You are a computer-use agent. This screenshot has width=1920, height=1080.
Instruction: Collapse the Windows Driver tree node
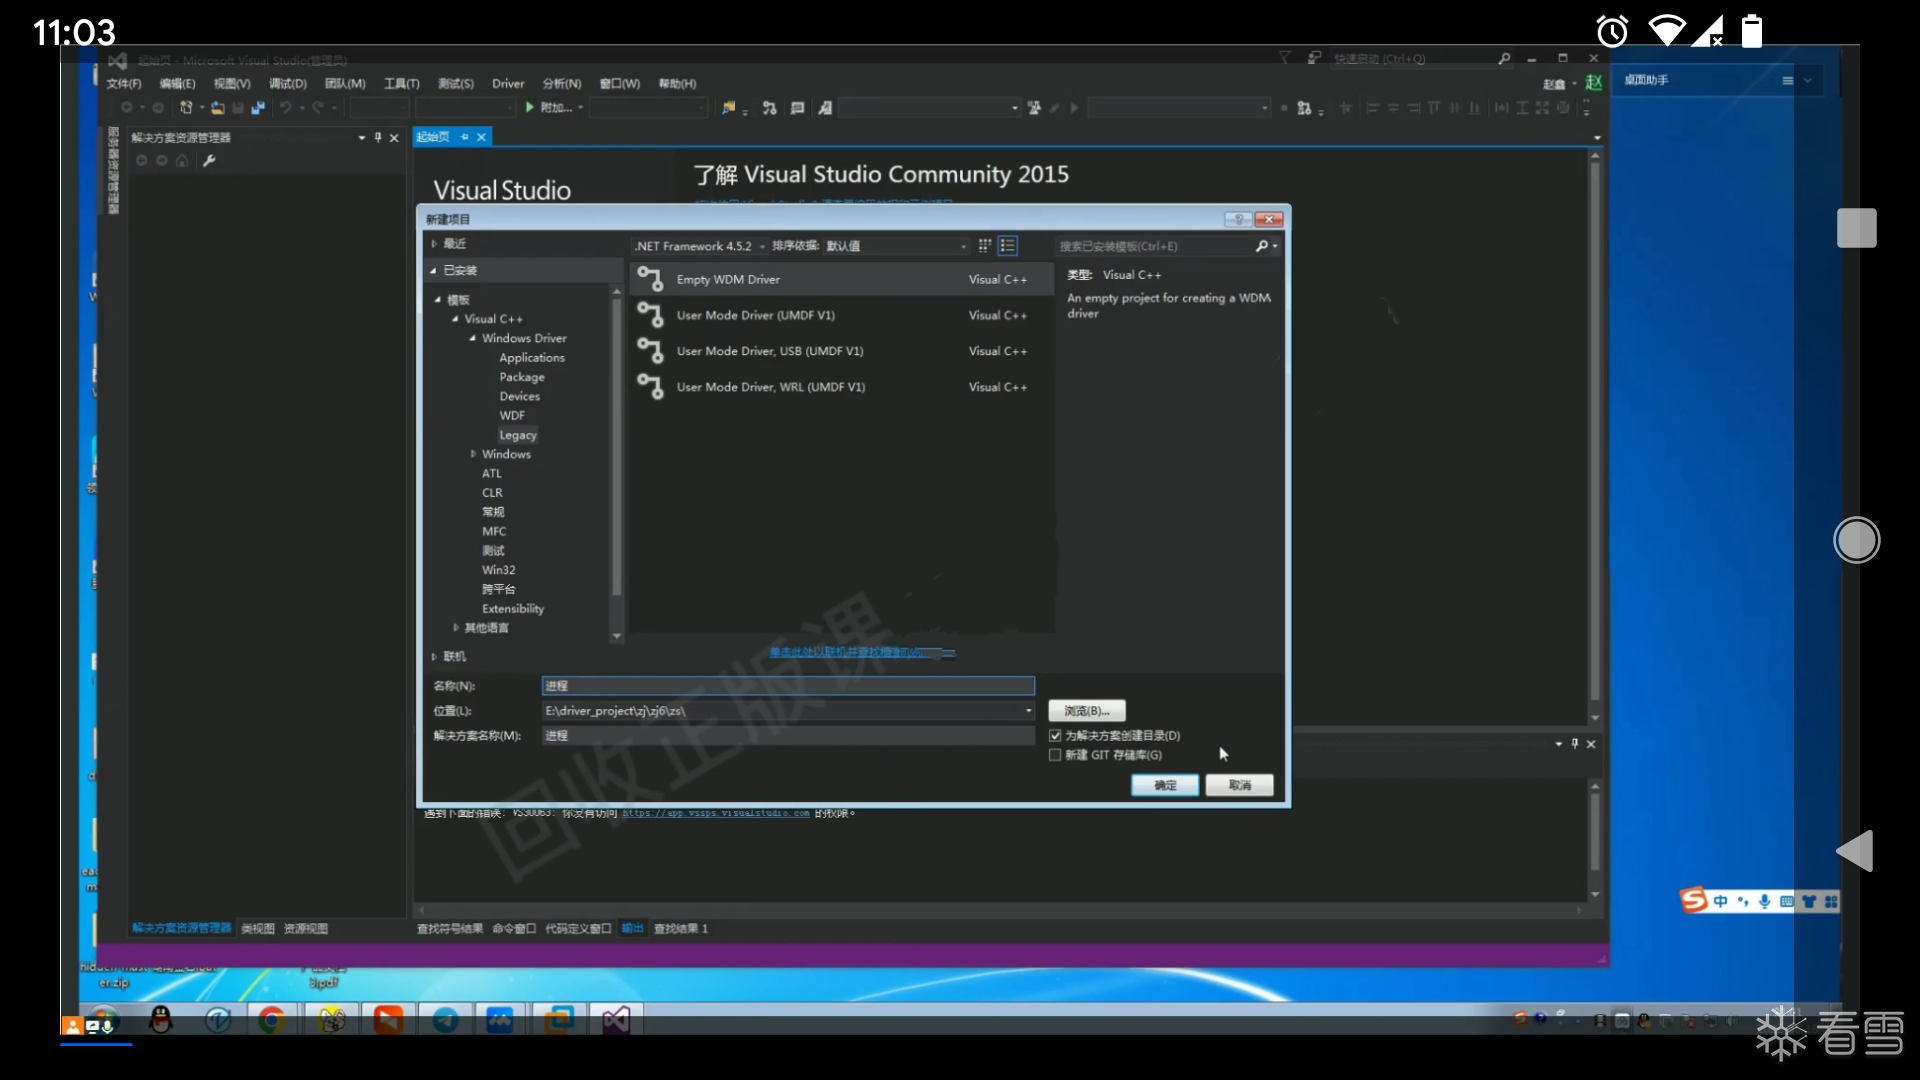(473, 338)
